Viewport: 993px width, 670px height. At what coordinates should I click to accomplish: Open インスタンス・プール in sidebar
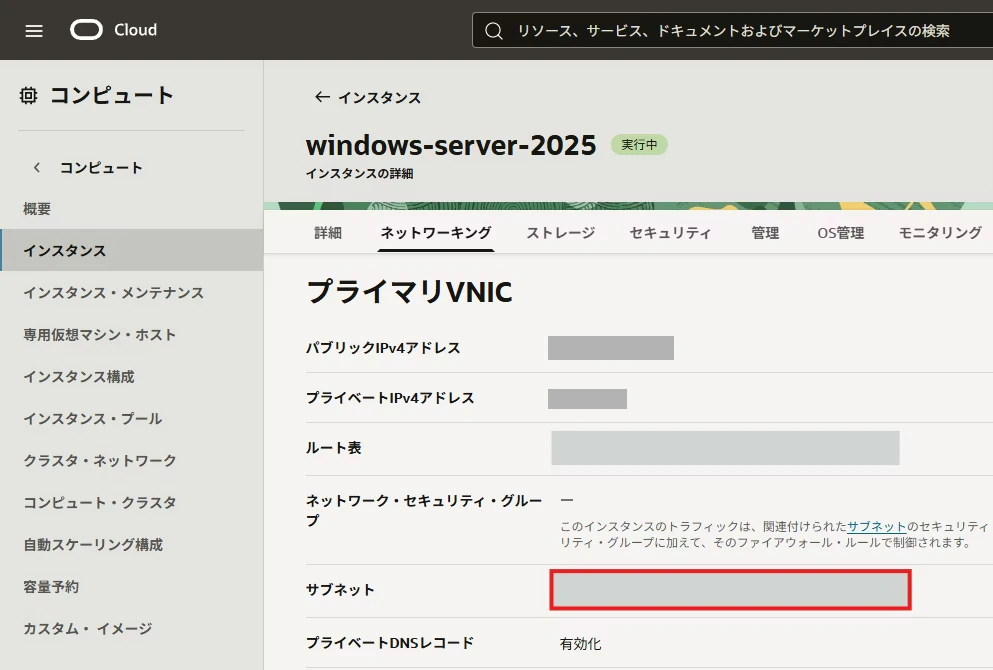92,419
